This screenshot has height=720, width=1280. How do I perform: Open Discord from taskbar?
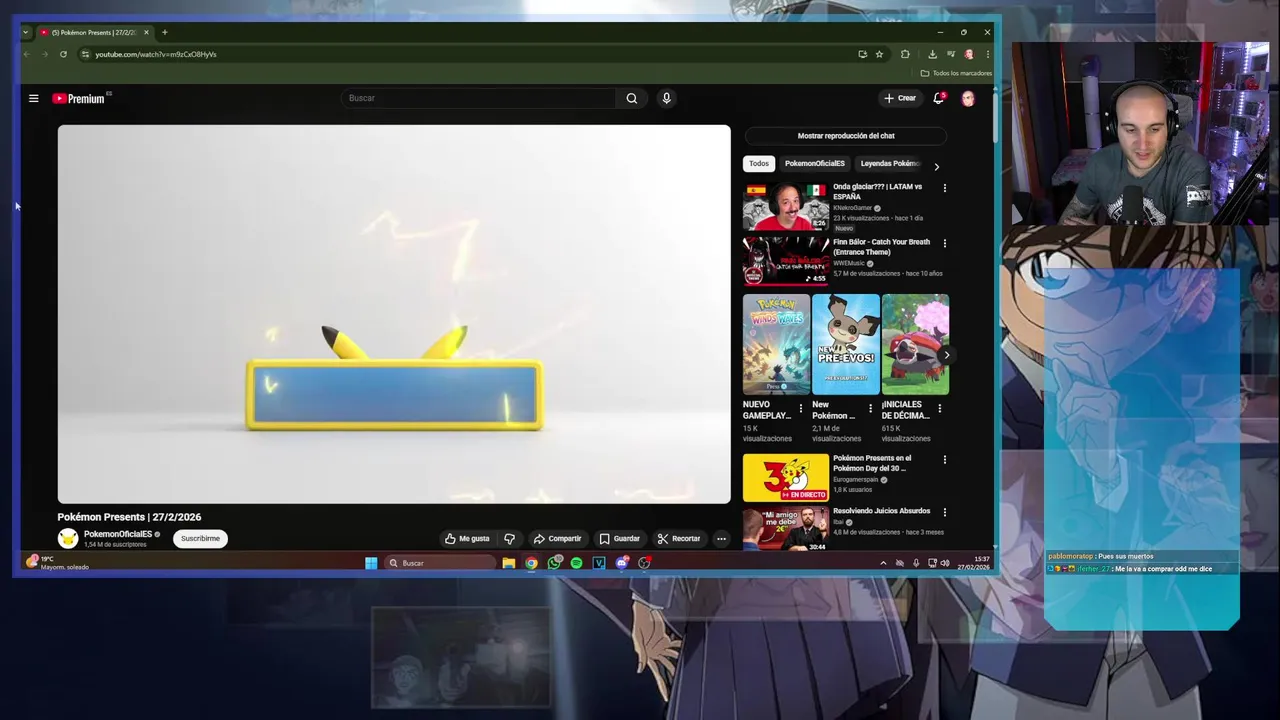click(x=622, y=563)
